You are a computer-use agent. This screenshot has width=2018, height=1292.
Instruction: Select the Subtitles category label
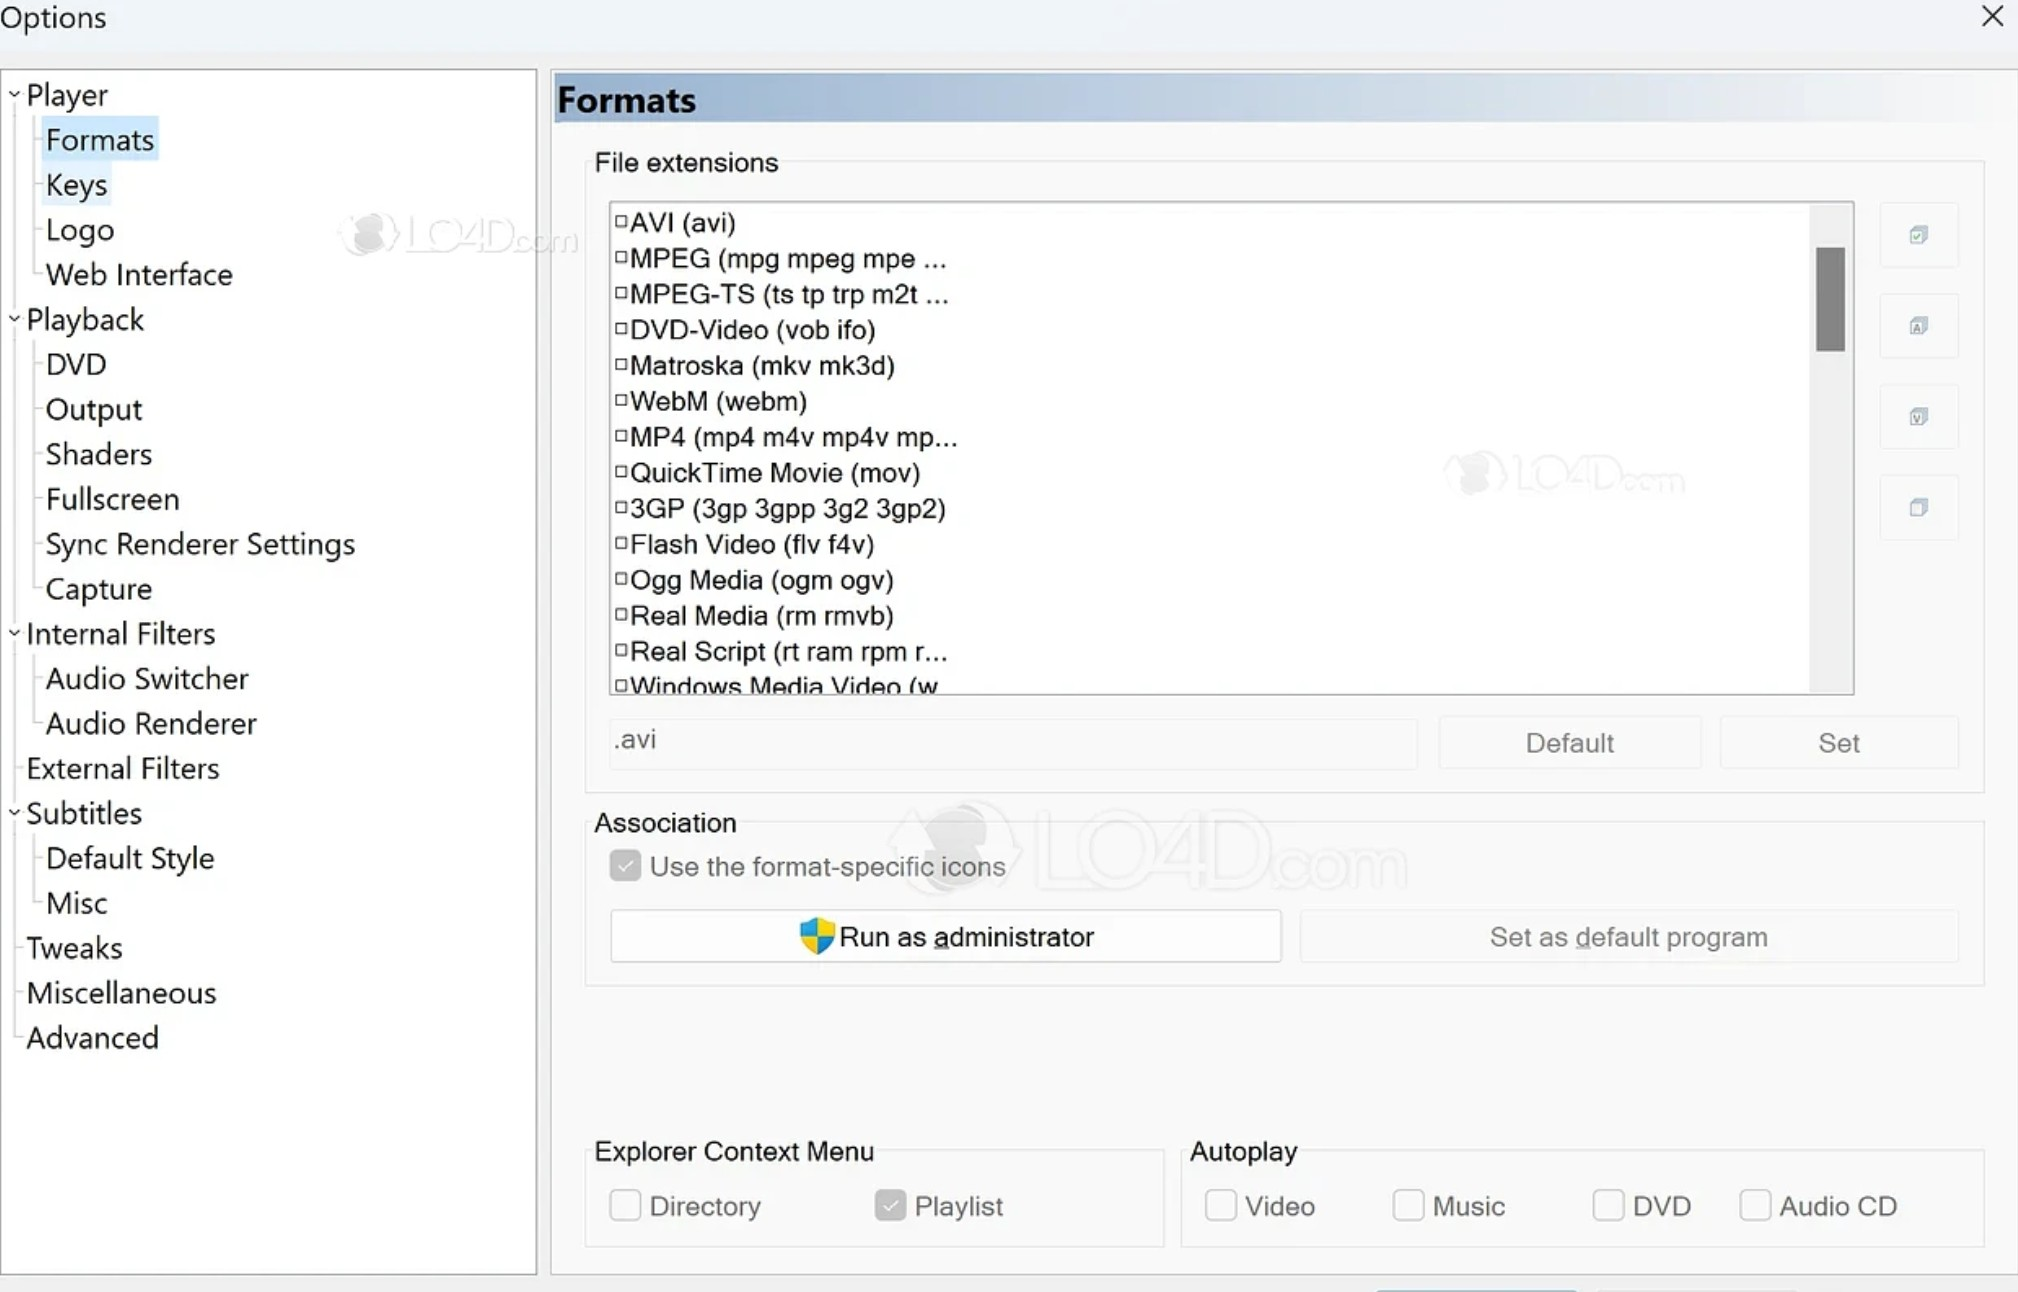(85, 813)
